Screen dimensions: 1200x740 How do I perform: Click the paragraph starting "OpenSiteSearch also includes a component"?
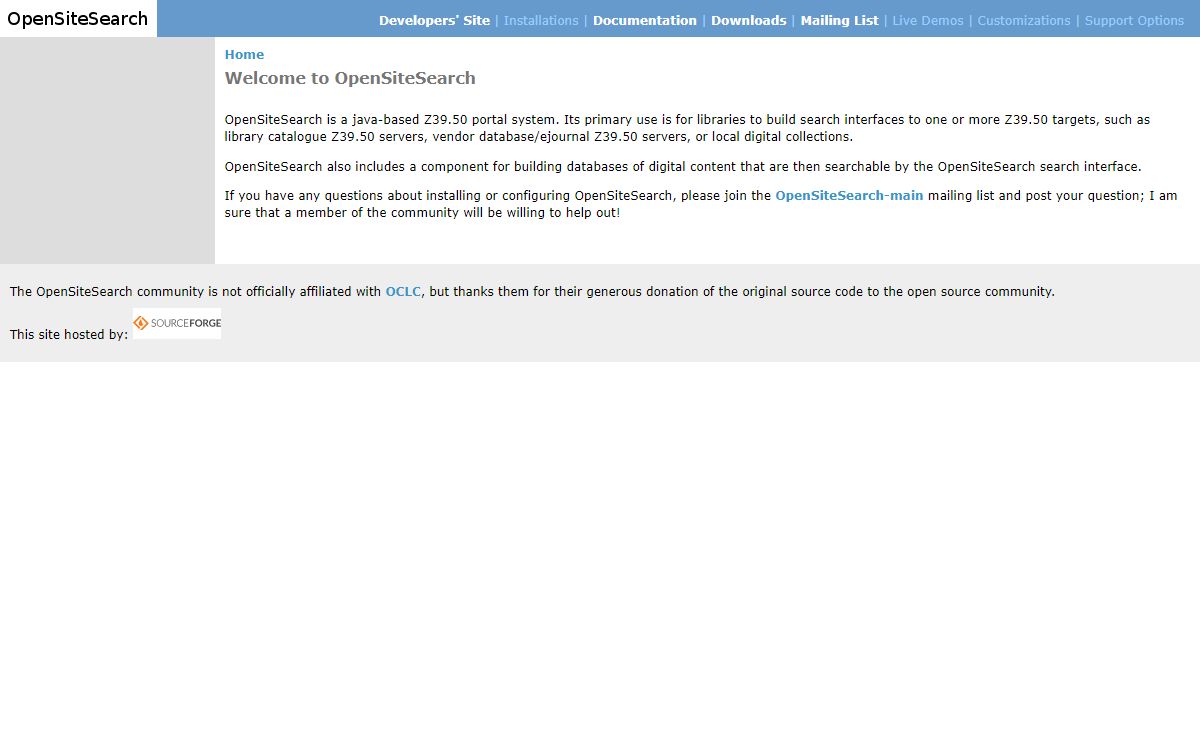[x=683, y=167]
